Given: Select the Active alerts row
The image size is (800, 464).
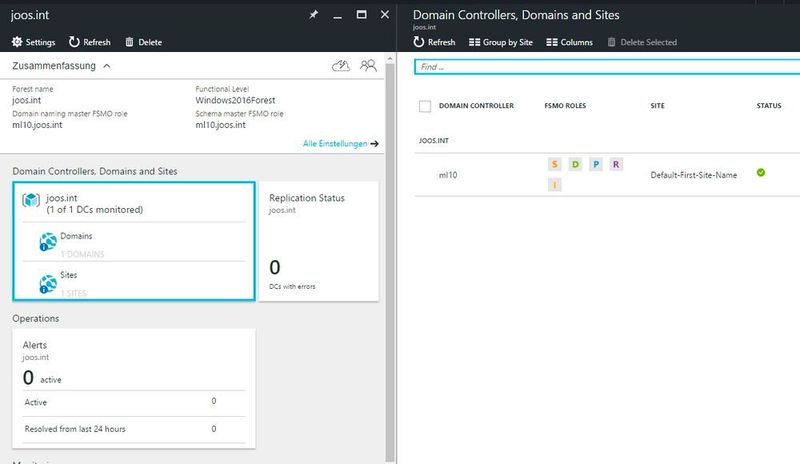Looking at the screenshot, I should (134, 402).
